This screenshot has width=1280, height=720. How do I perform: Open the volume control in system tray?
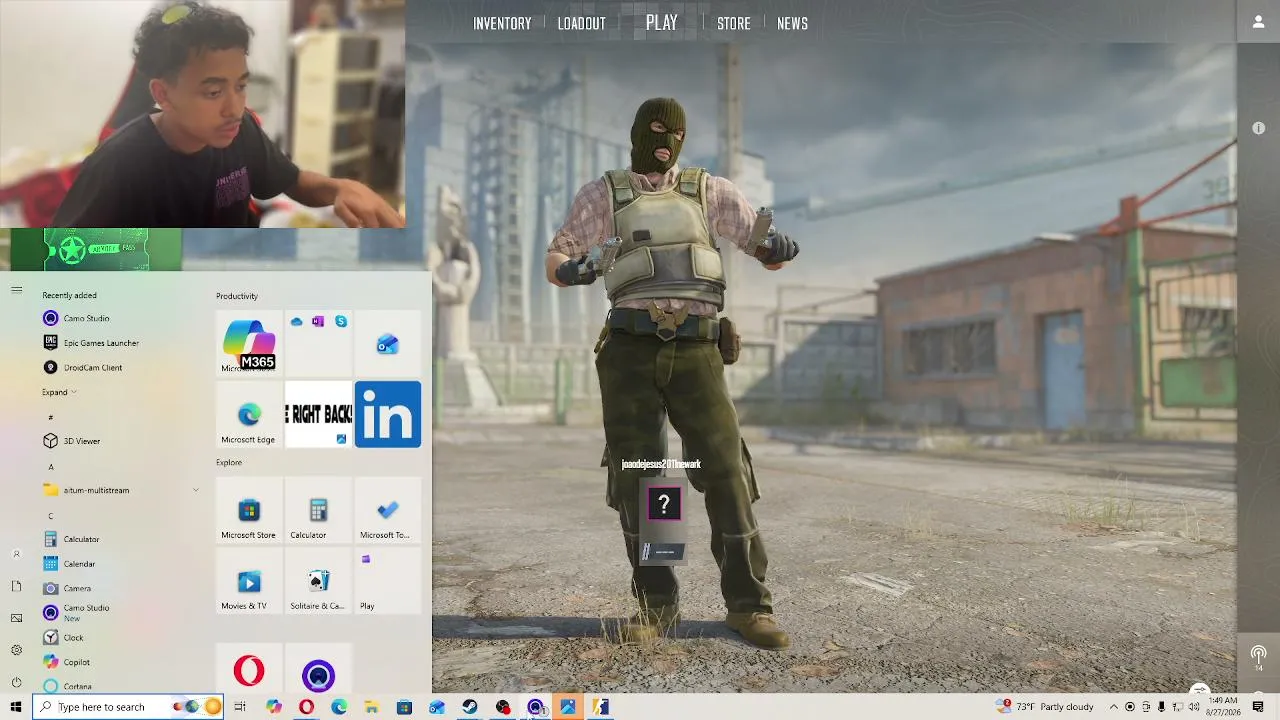pos(1195,707)
